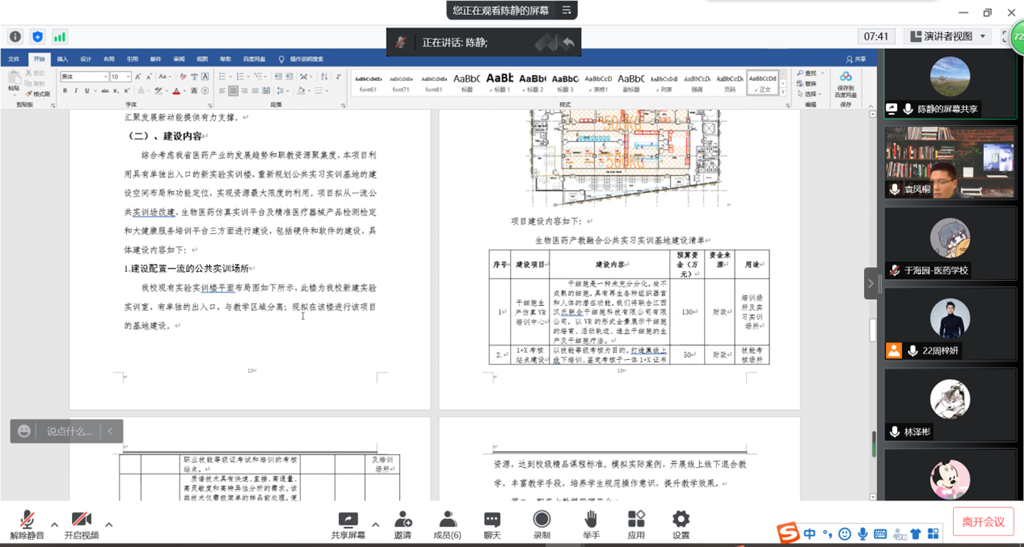Toggle Raise Hand (举手)

(591, 525)
